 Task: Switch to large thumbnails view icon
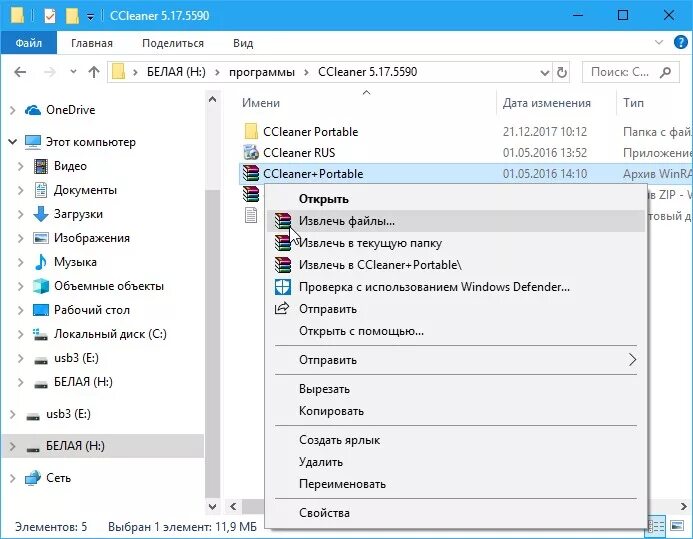pos(677,526)
